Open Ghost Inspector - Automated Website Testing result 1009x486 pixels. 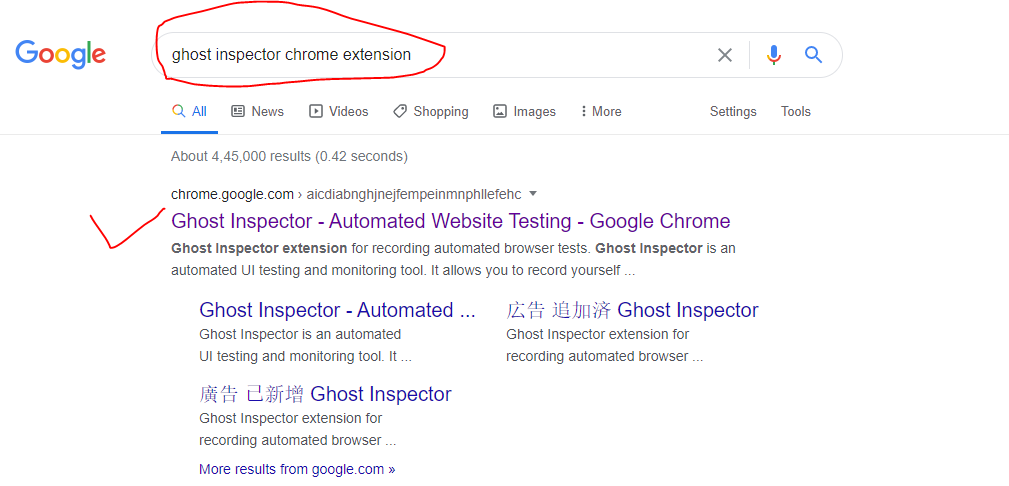tap(450, 221)
